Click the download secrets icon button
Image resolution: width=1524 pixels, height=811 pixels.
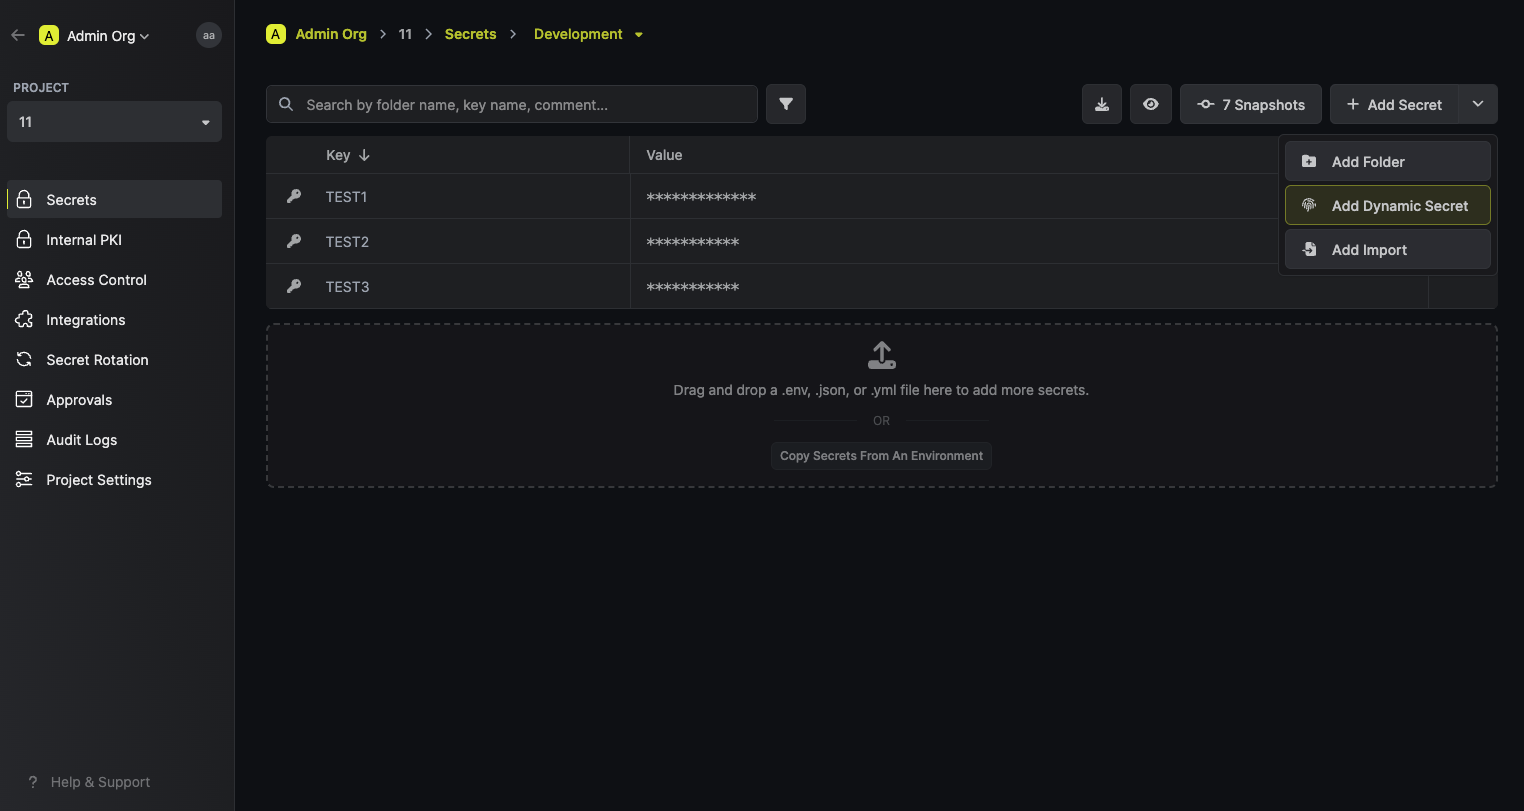[x=1102, y=104]
